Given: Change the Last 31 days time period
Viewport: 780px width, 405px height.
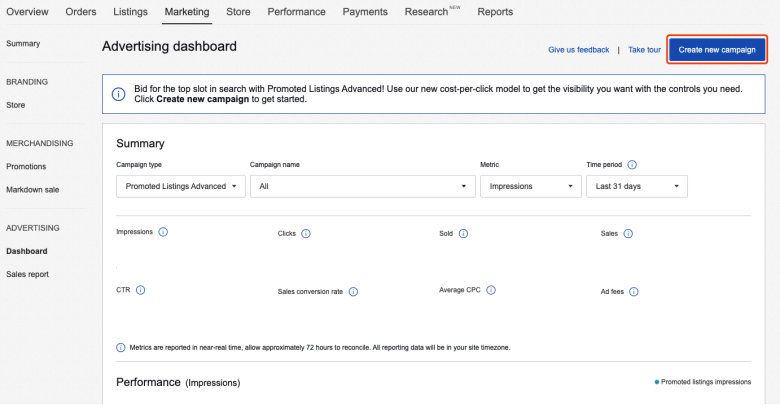Looking at the screenshot, I should tap(637, 186).
